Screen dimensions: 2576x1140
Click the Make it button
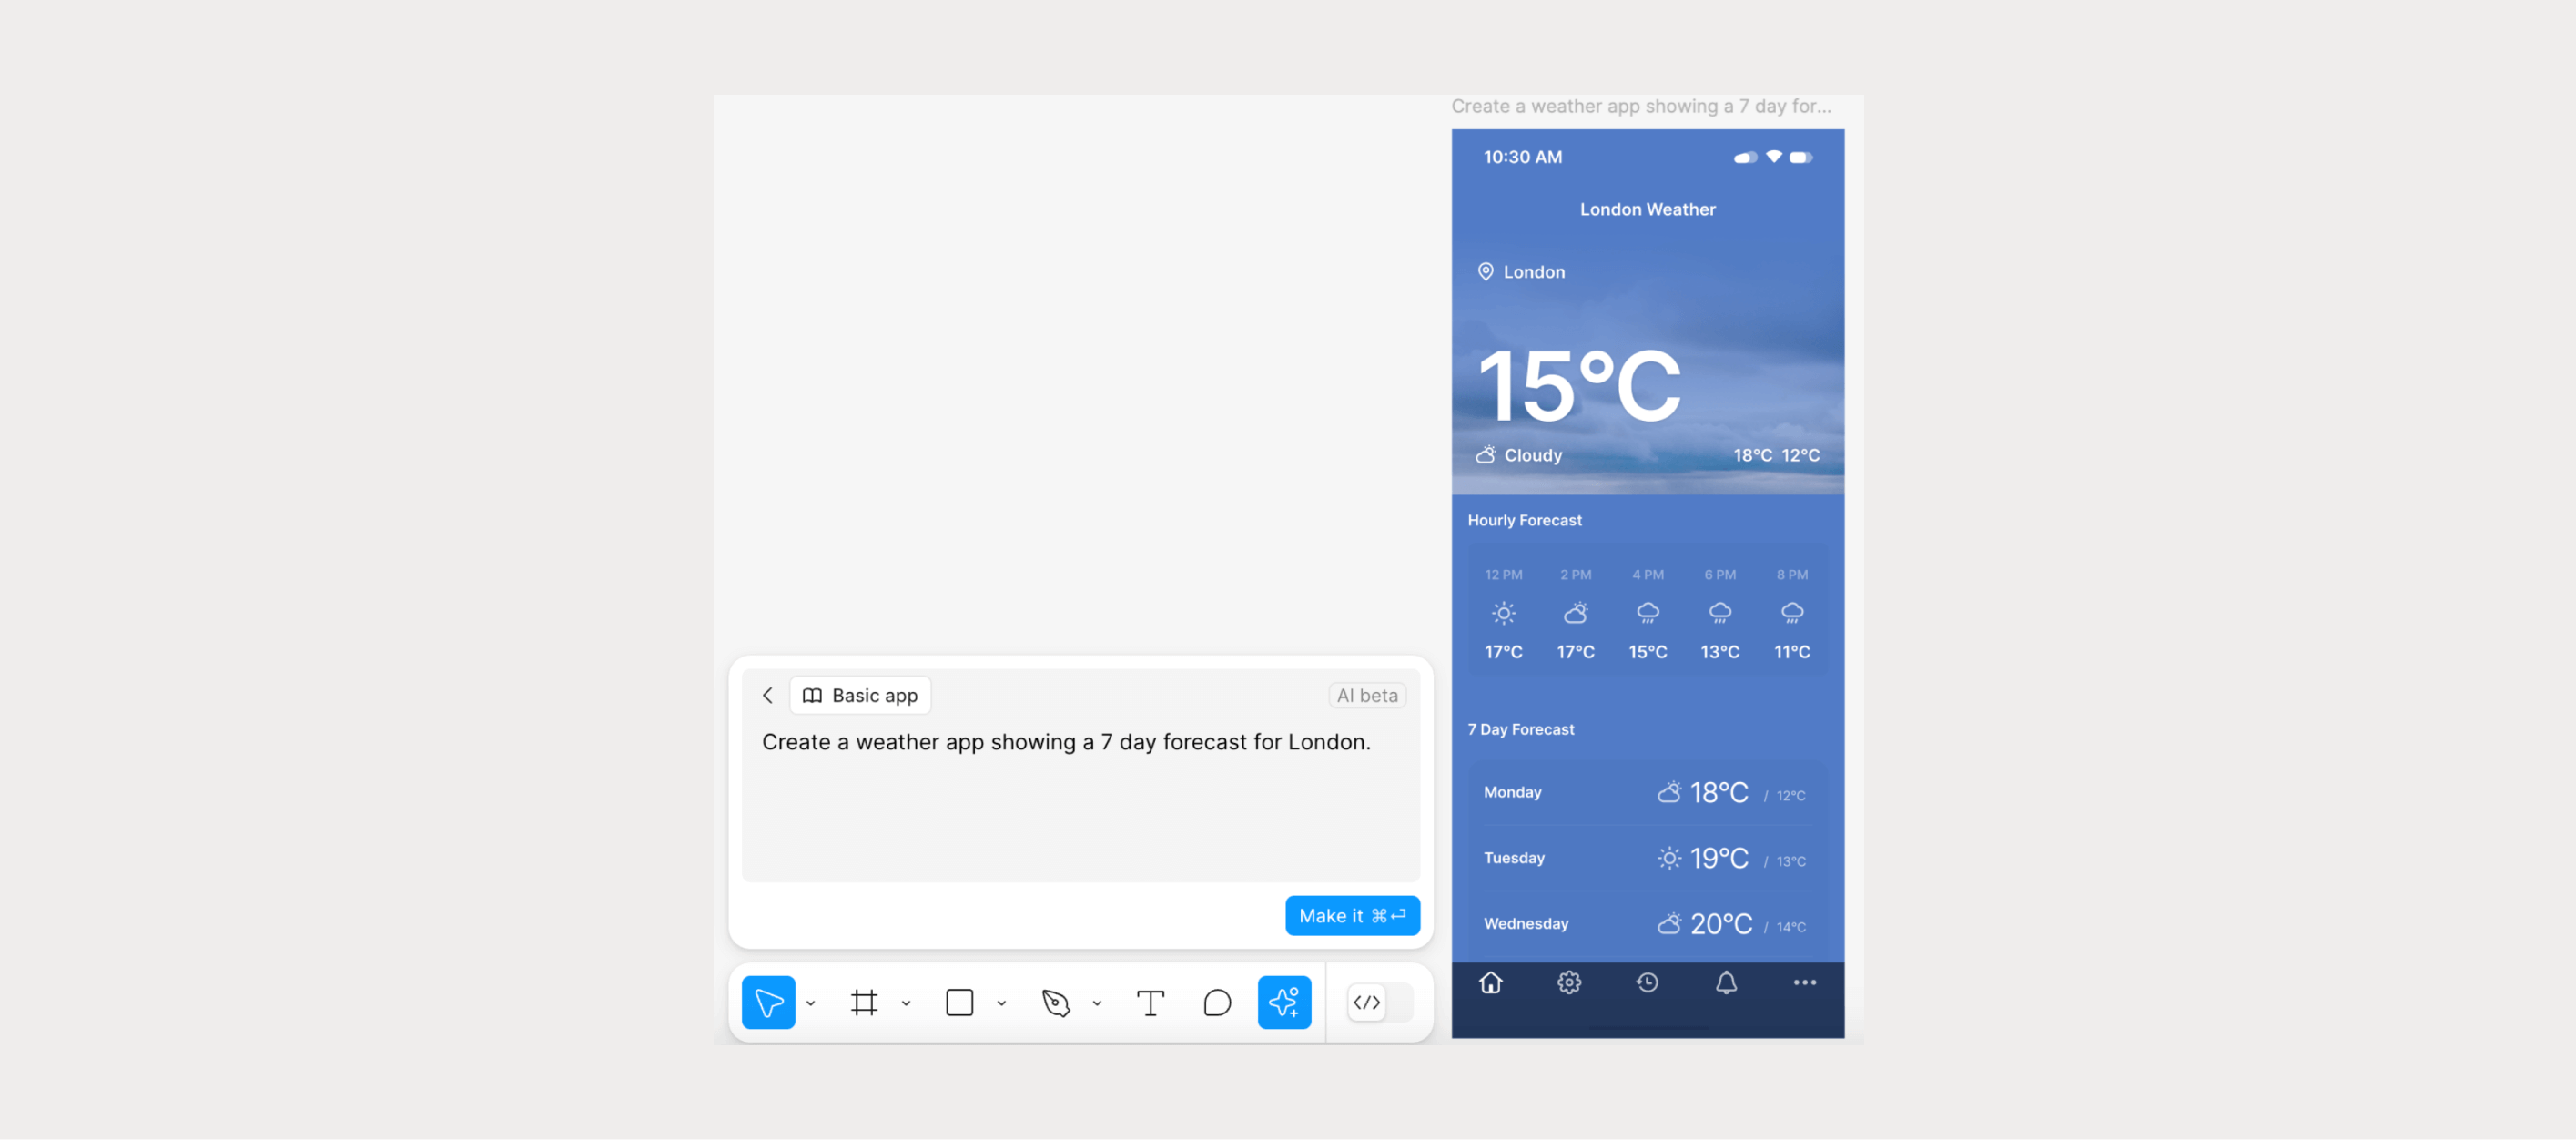coord(1352,915)
